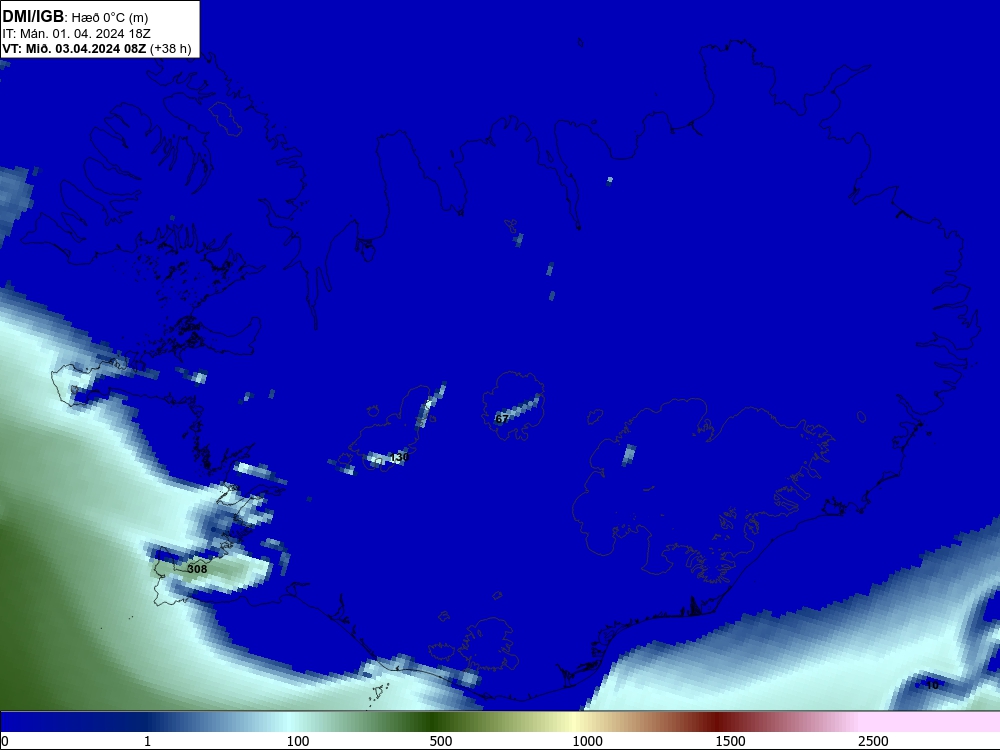This screenshot has width=1000, height=750.
Task: Pick the pale yellow colorbar segment above 1000
Action: 574,722
